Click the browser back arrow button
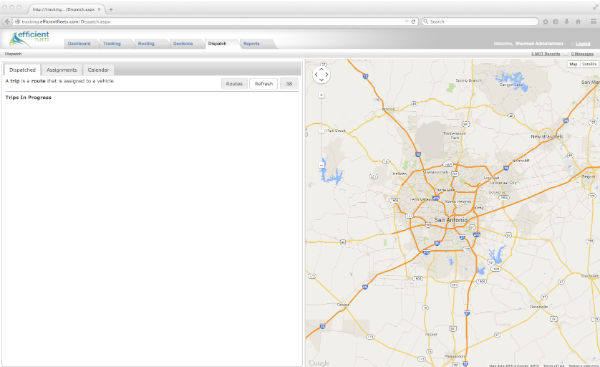The image size is (600, 367). coord(7,22)
